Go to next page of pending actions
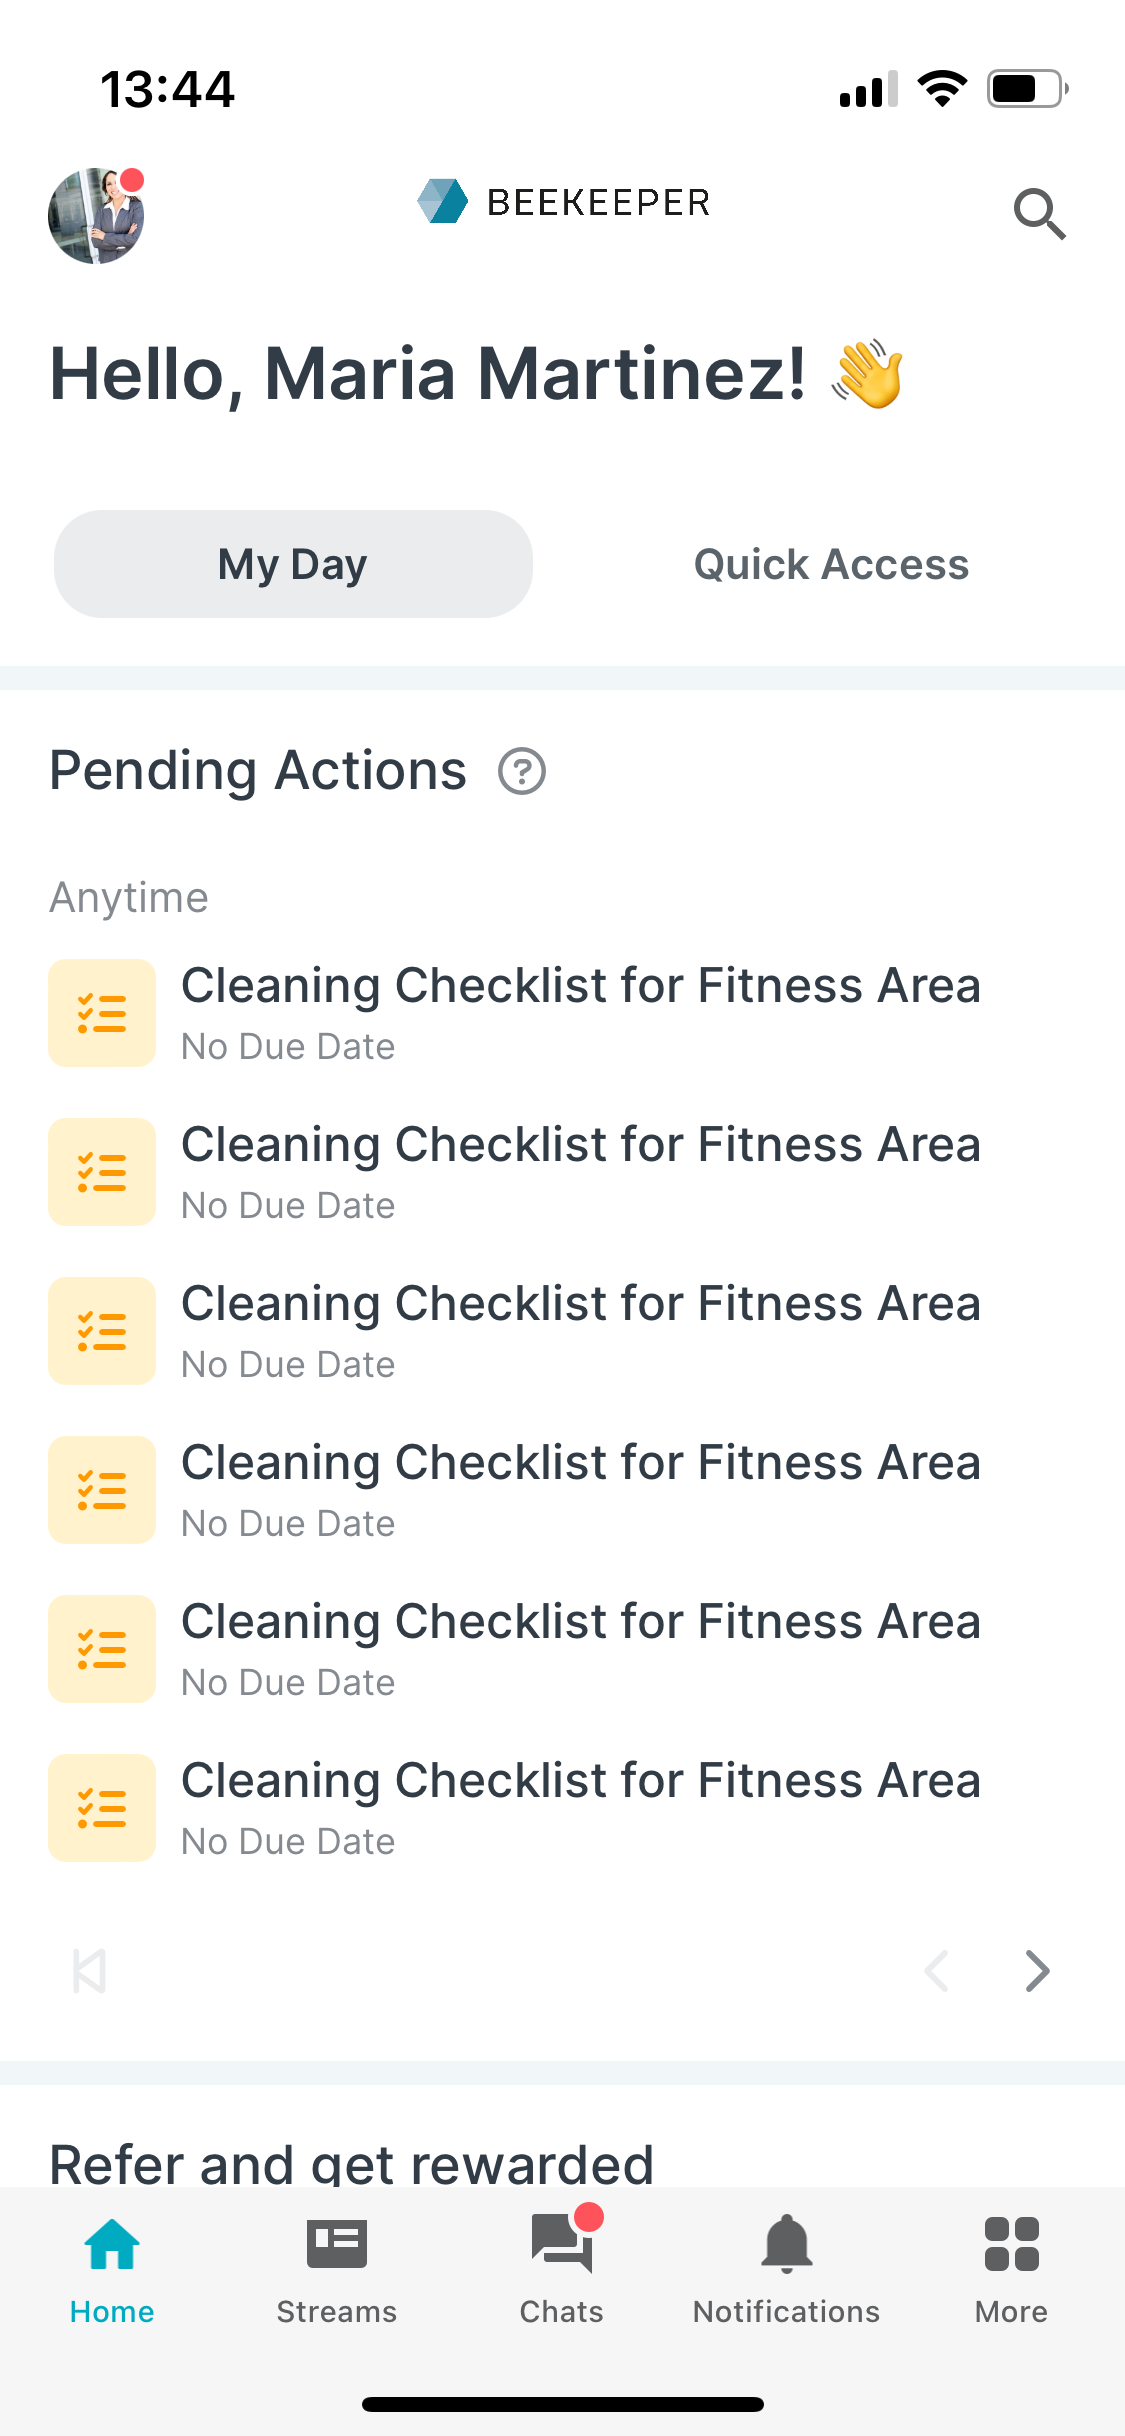Image resolution: width=1125 pixels, height=2436 pixels. 1038,1971
